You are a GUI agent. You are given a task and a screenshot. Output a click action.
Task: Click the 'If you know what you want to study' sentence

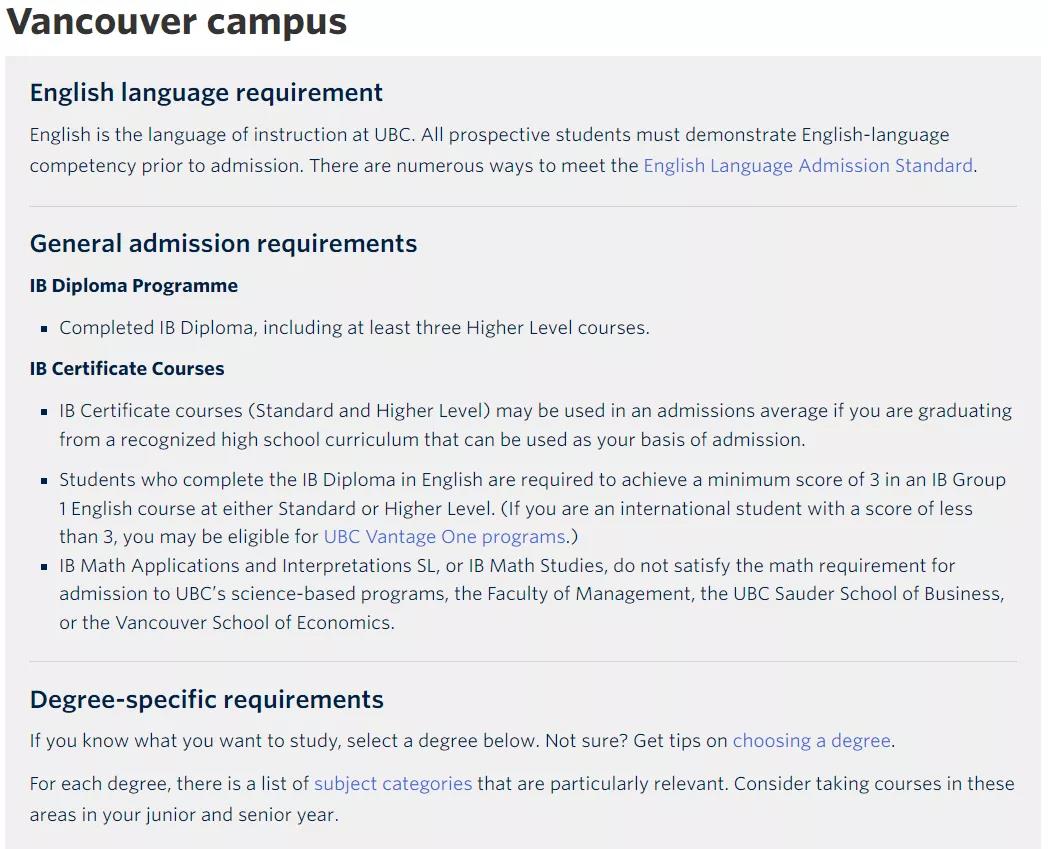point(378,741)
